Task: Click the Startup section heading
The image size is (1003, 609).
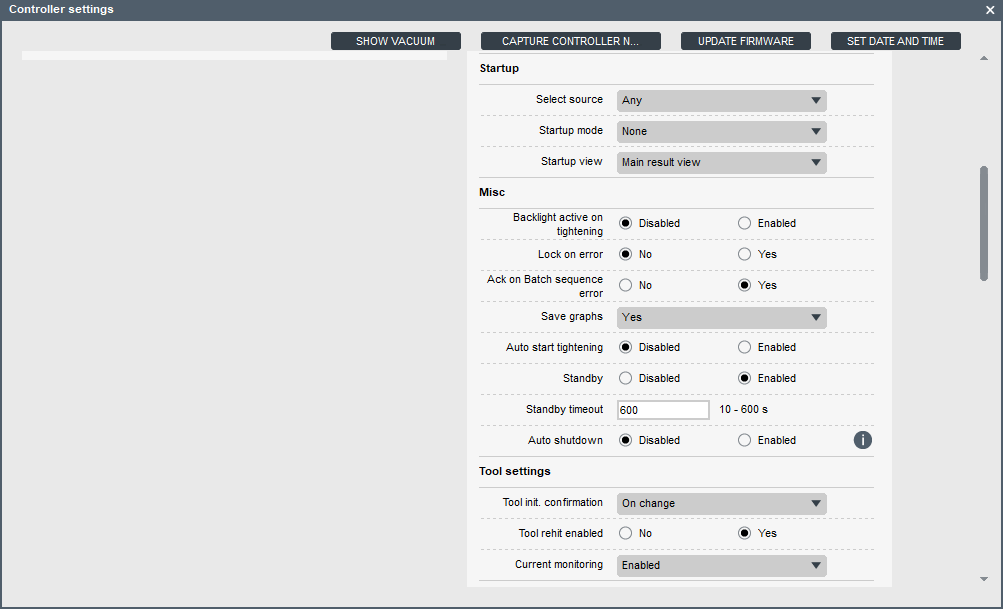Action: [499, 68]
